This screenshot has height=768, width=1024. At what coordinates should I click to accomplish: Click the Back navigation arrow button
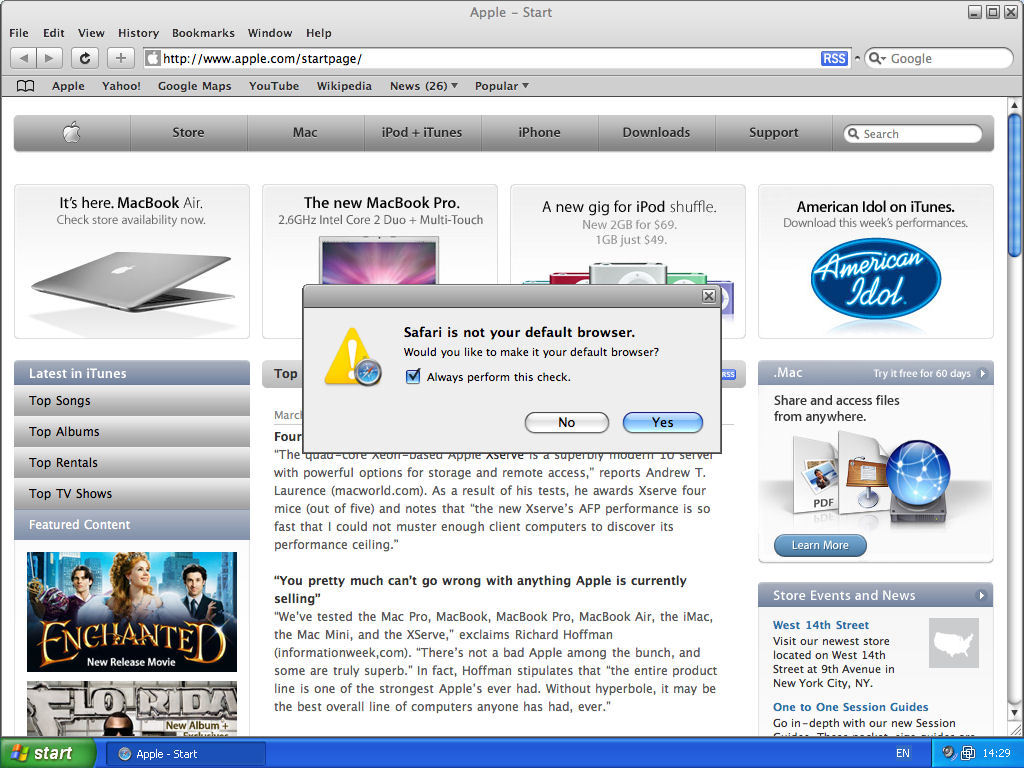24,58
